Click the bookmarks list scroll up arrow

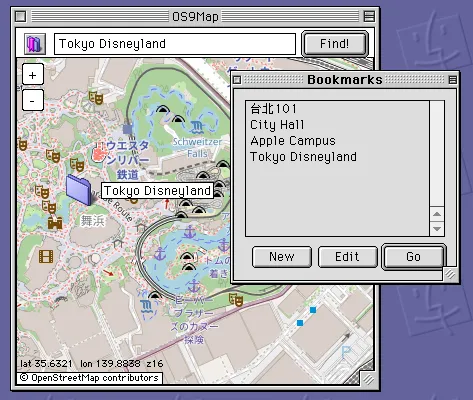[437, 213]
